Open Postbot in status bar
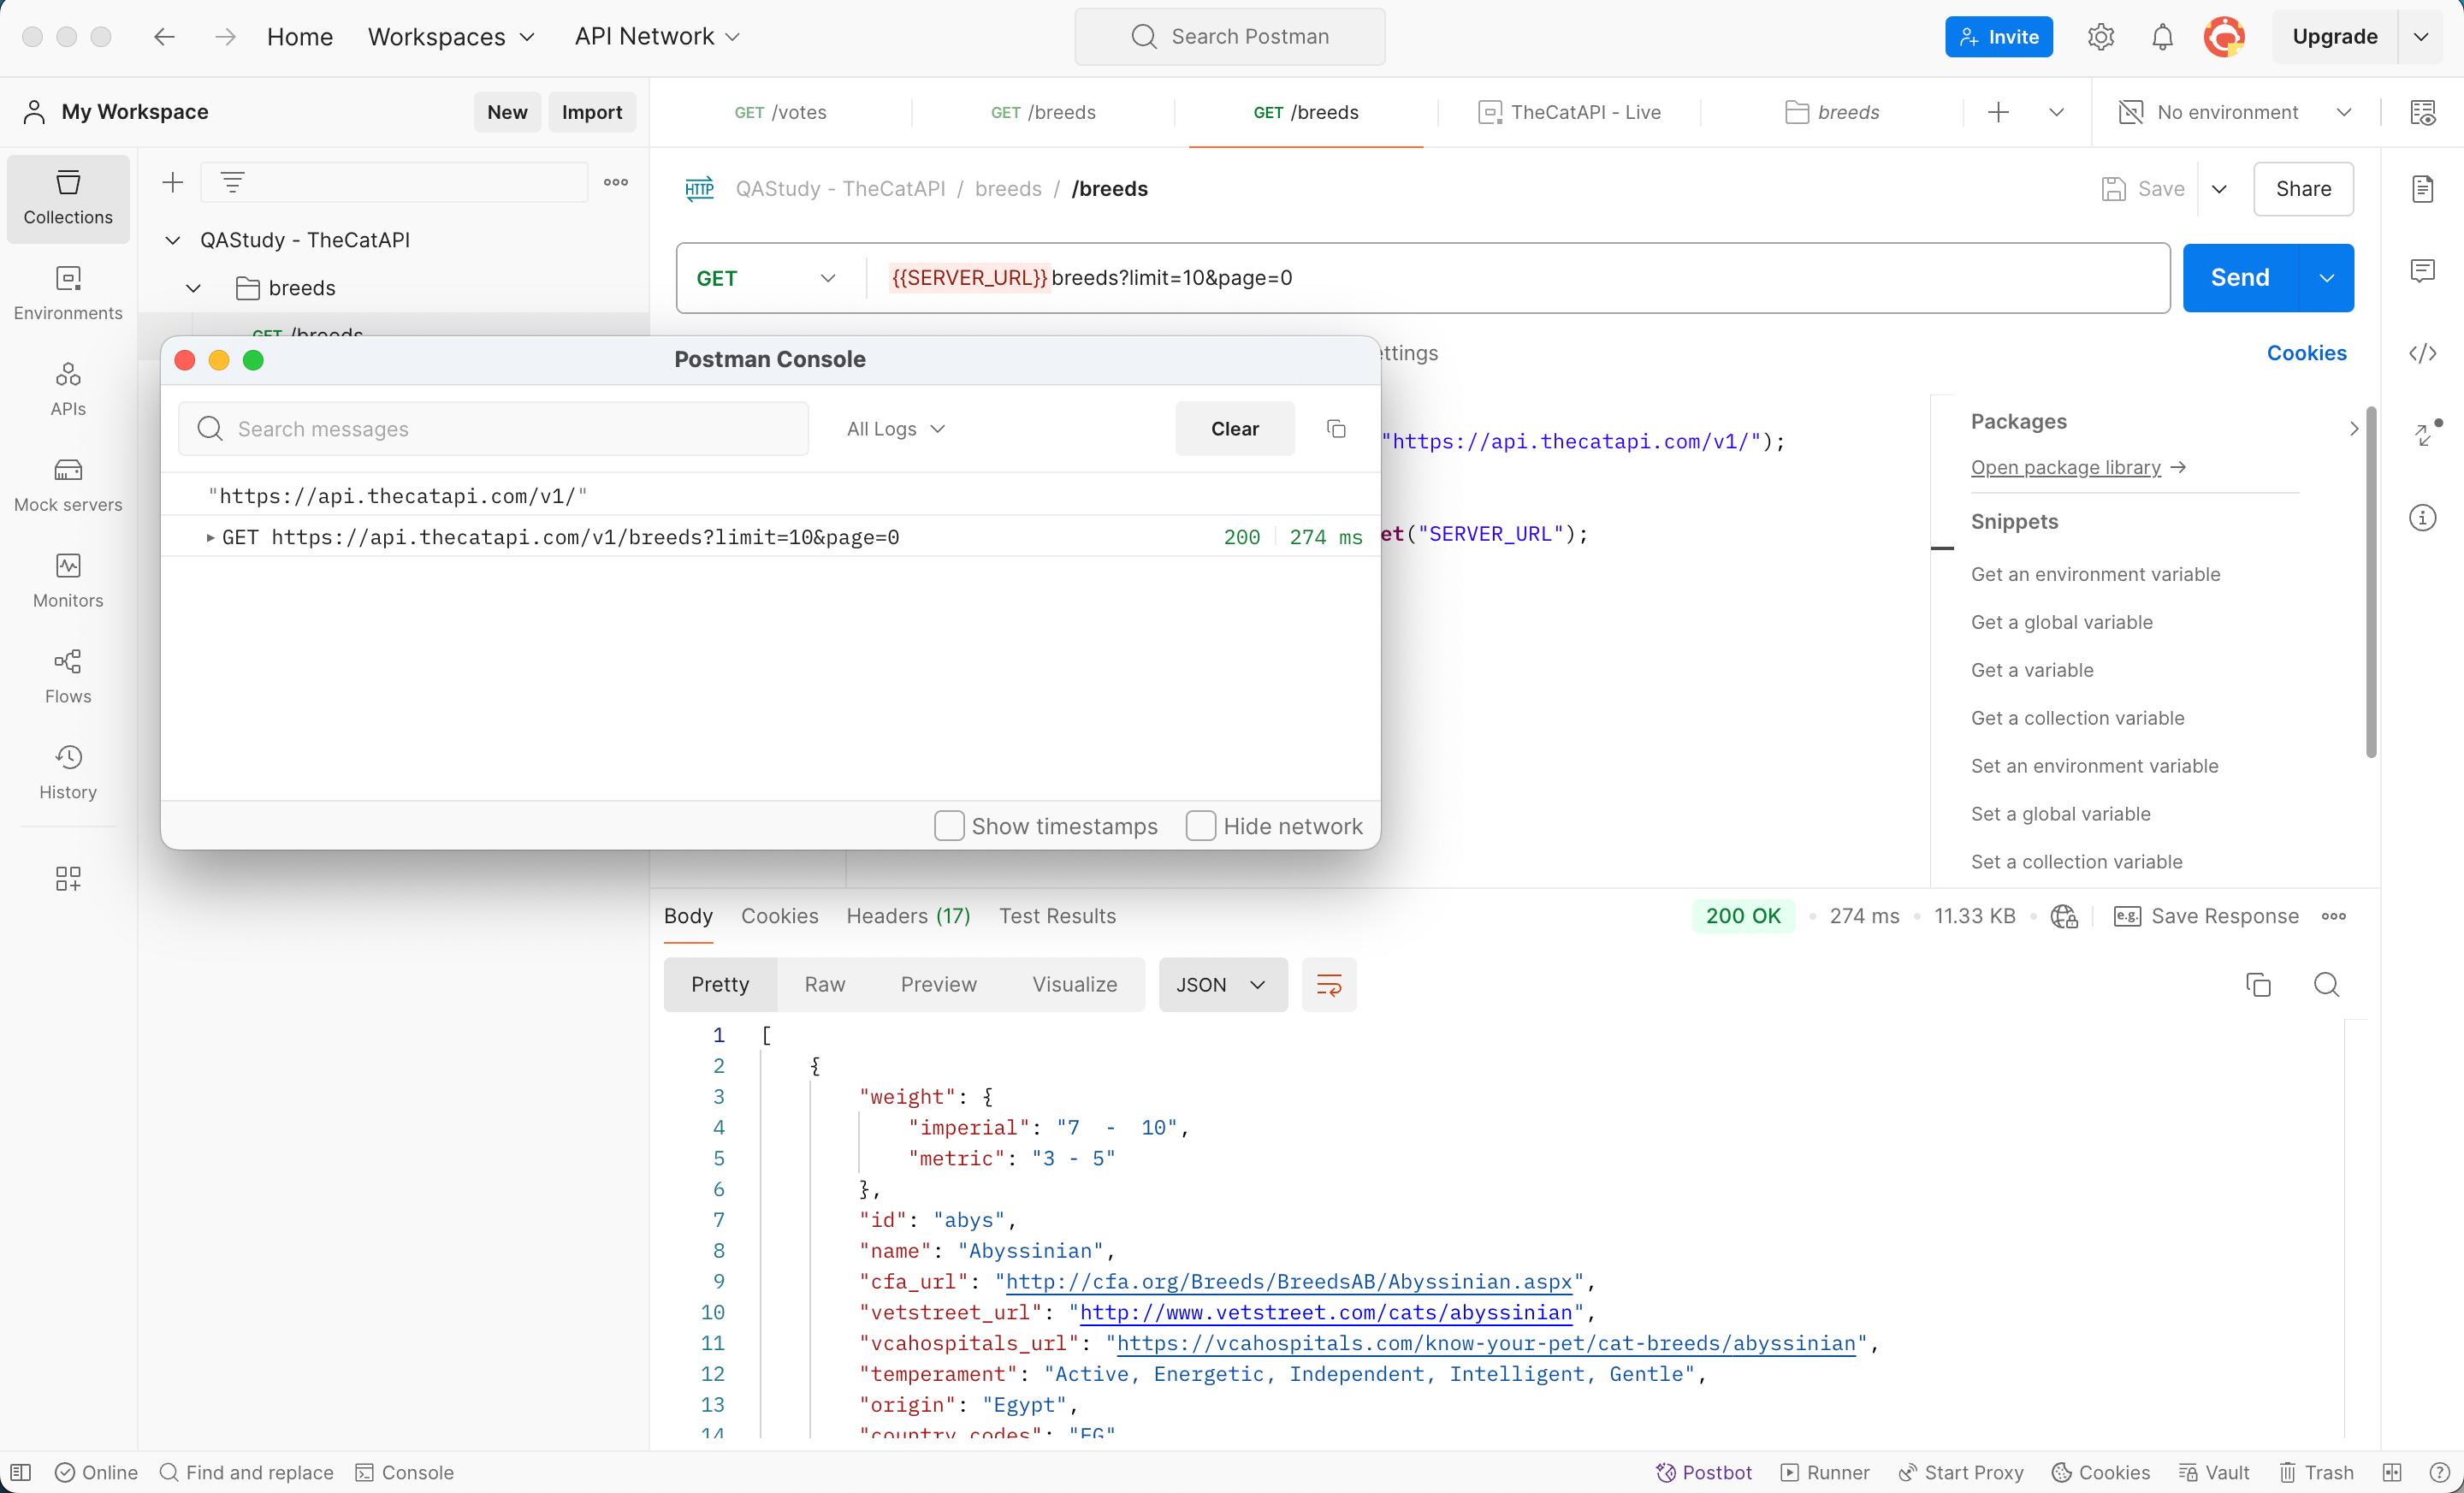The image size is (2464, 1493). [x=1704, y=1472]
